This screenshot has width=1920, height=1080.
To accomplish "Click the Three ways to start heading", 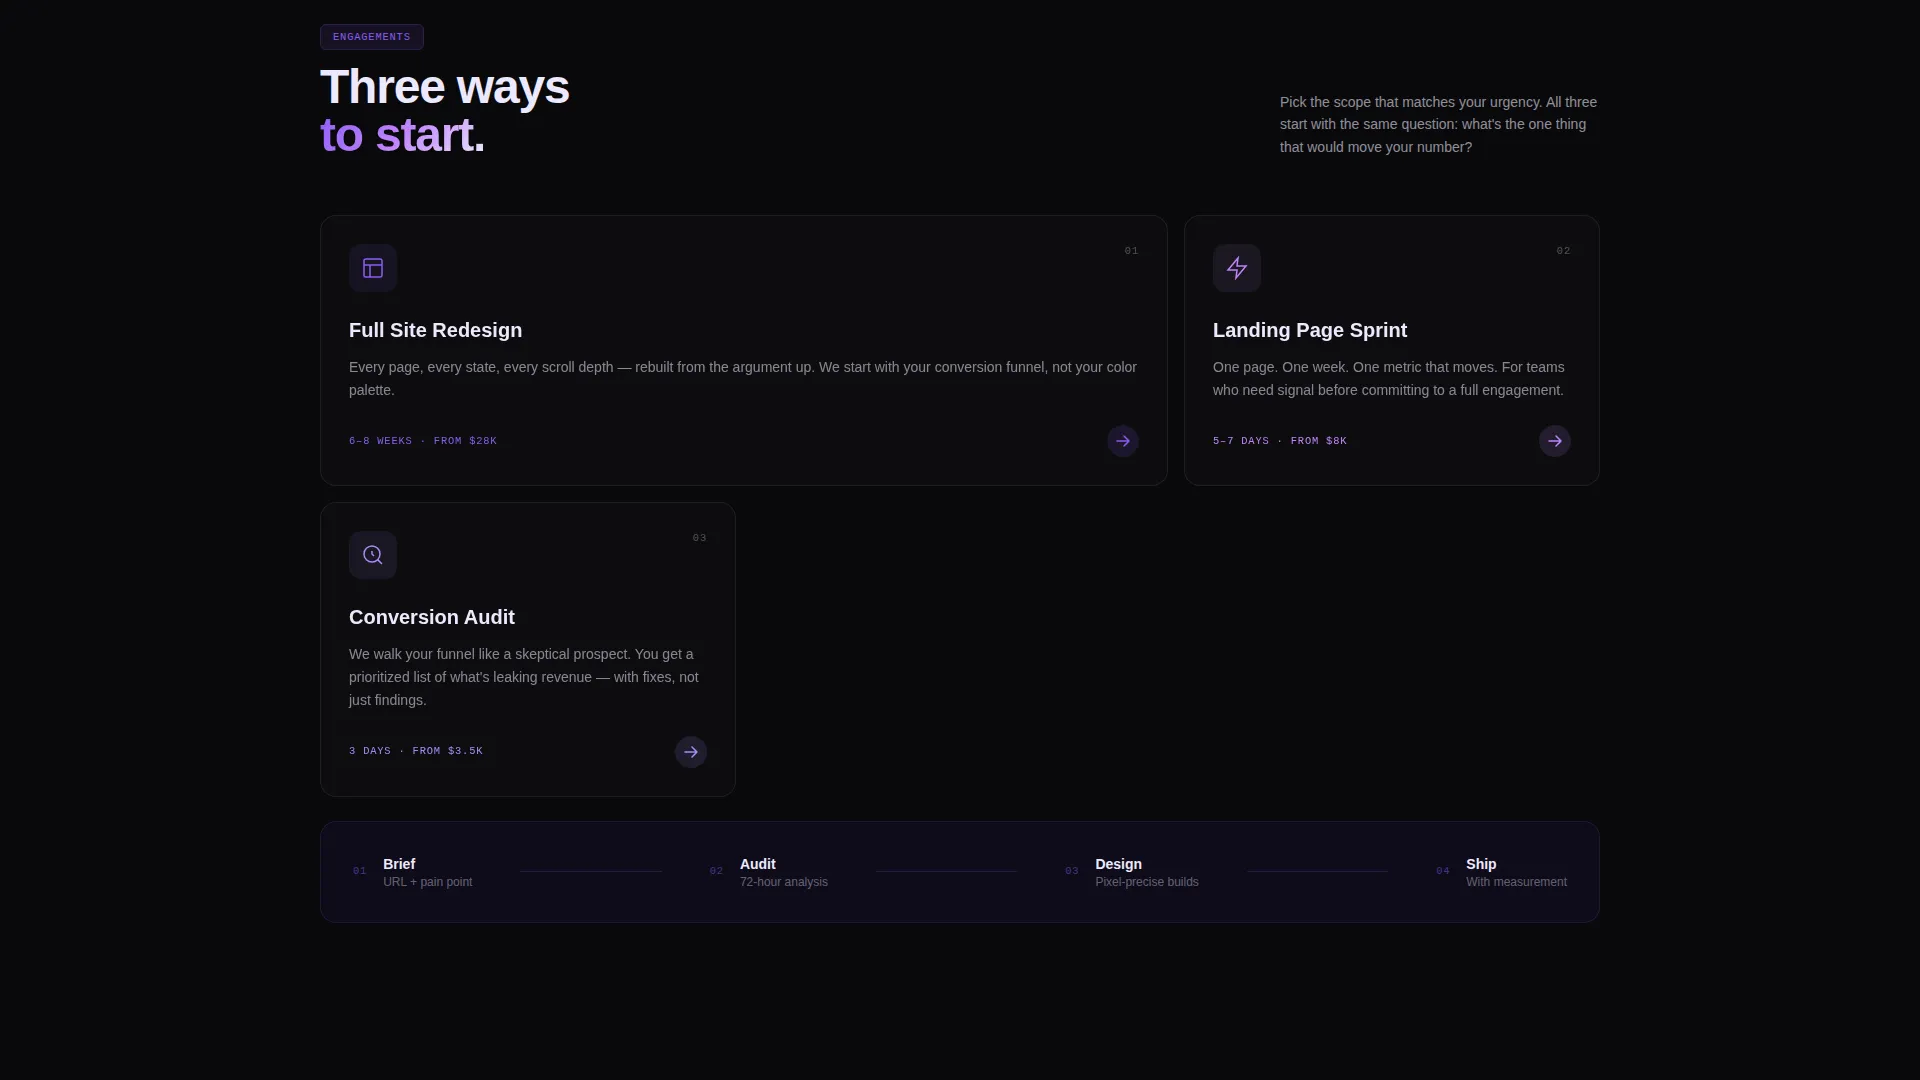I will tap(445, 111).
